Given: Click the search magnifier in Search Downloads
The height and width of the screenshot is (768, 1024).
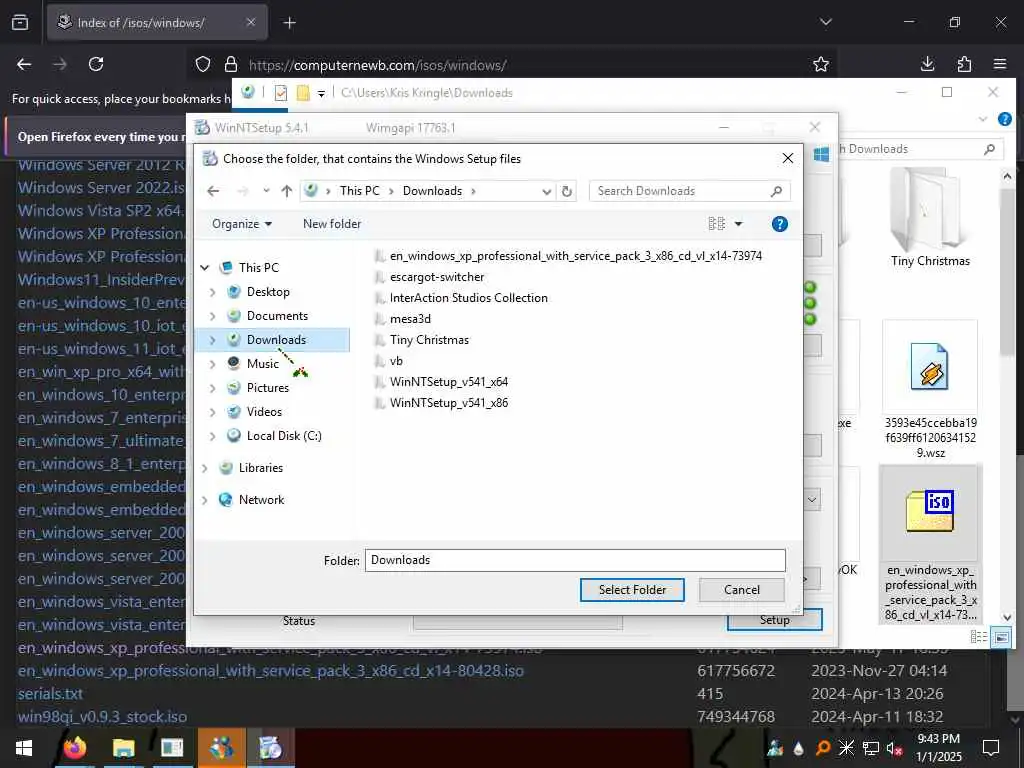Looking at the screenshot, I should pos(776,191).
